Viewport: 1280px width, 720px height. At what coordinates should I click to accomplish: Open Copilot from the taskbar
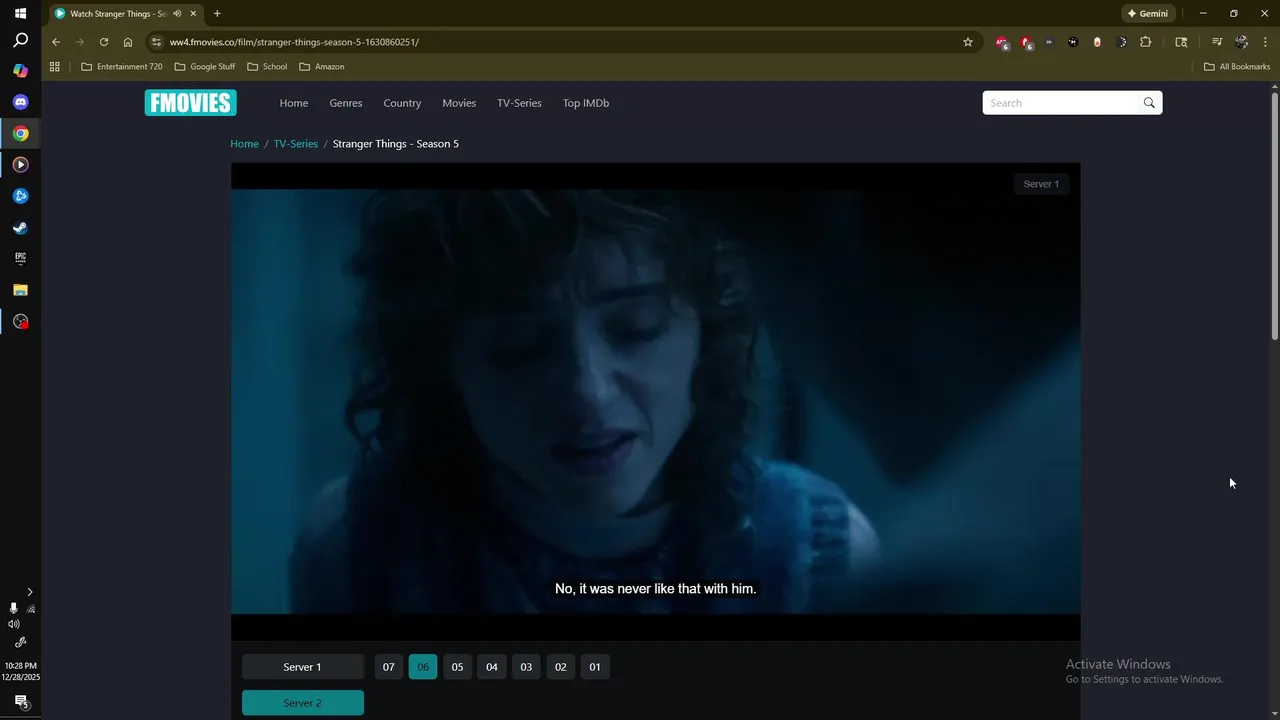20,71
